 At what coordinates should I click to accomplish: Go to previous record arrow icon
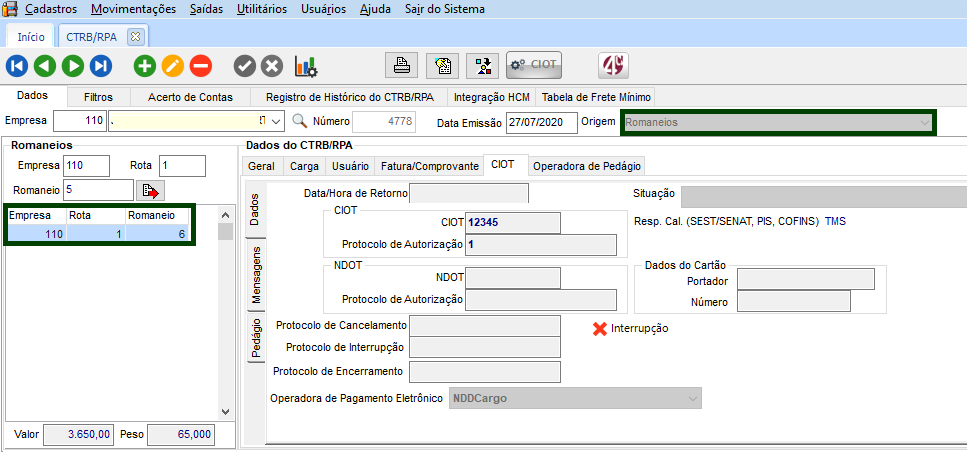[x=45, y=65]
